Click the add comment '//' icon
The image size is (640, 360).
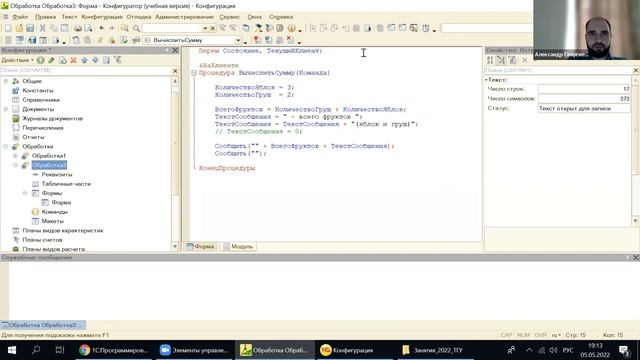point(100,40)
